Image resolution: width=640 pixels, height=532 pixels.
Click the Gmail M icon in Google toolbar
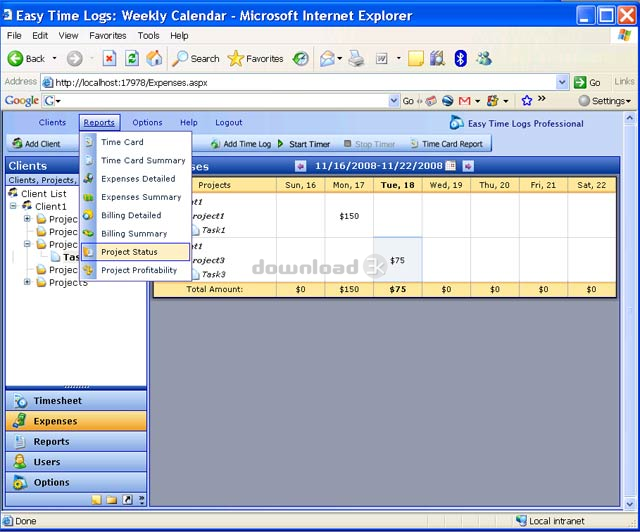pos(464,101)
